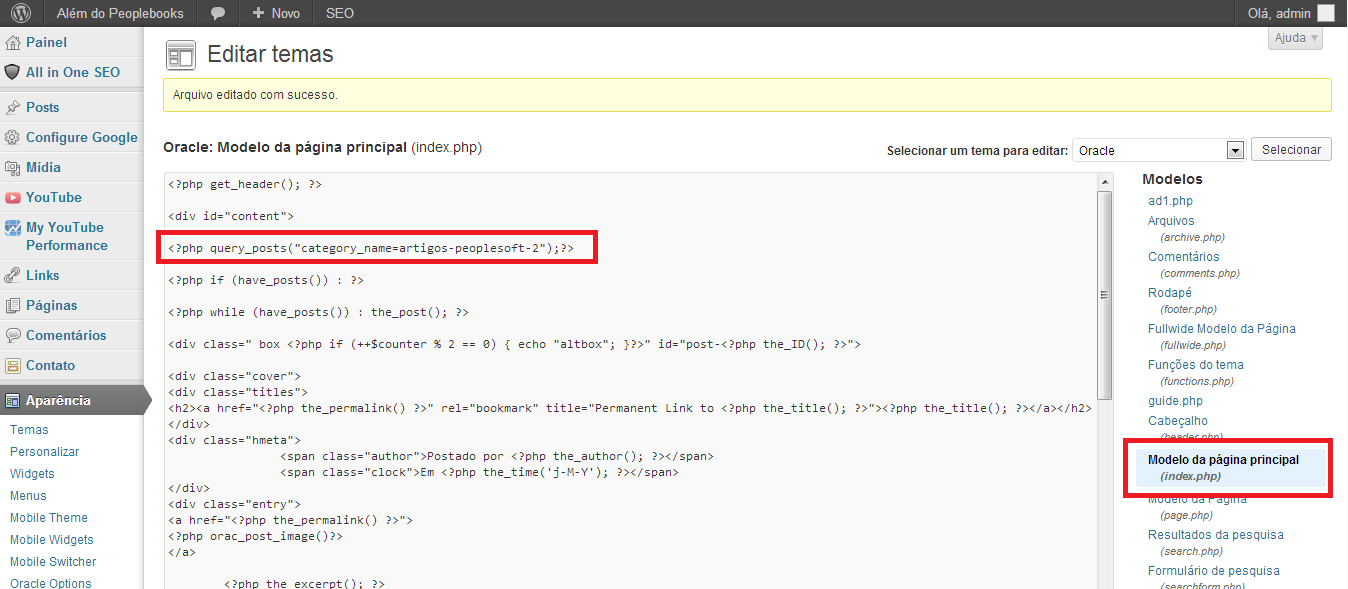
Task: Click the admin avatar in top bar
Action: tap(1325, 13)
